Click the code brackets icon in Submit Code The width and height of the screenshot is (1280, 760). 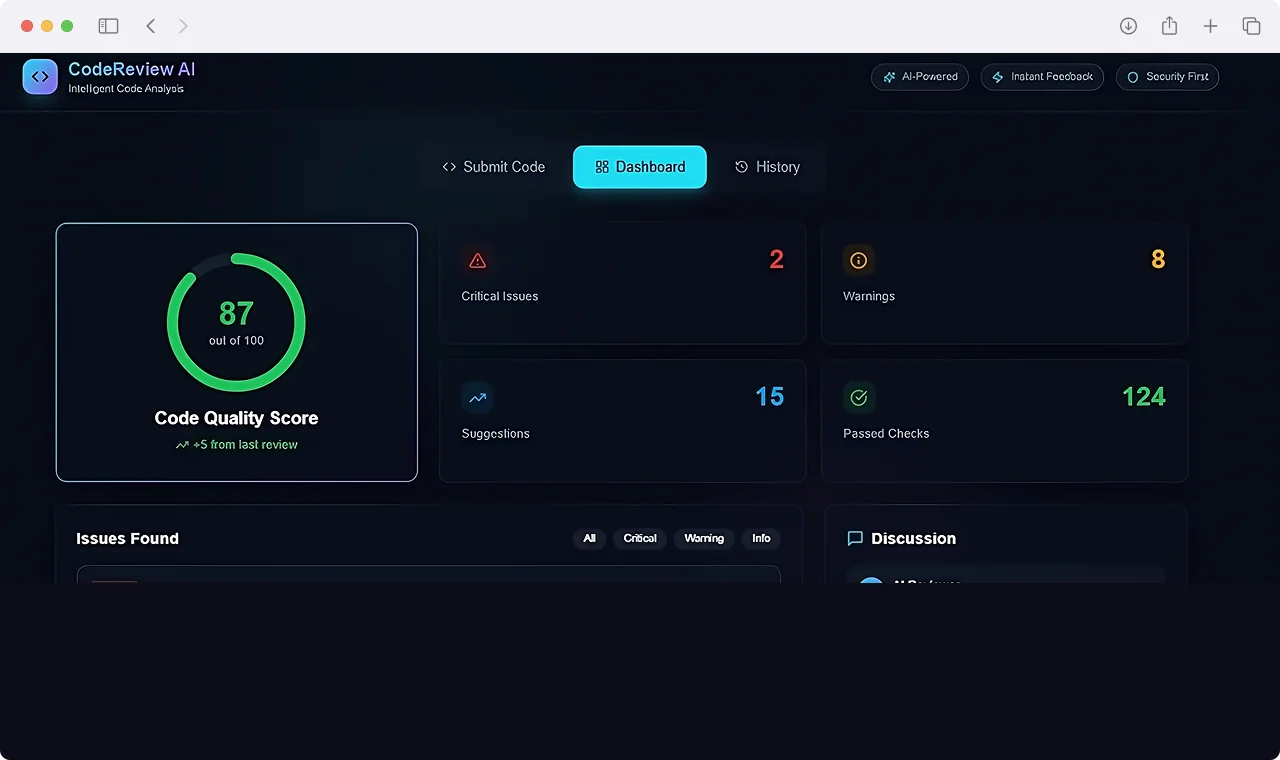coord(449,167)
